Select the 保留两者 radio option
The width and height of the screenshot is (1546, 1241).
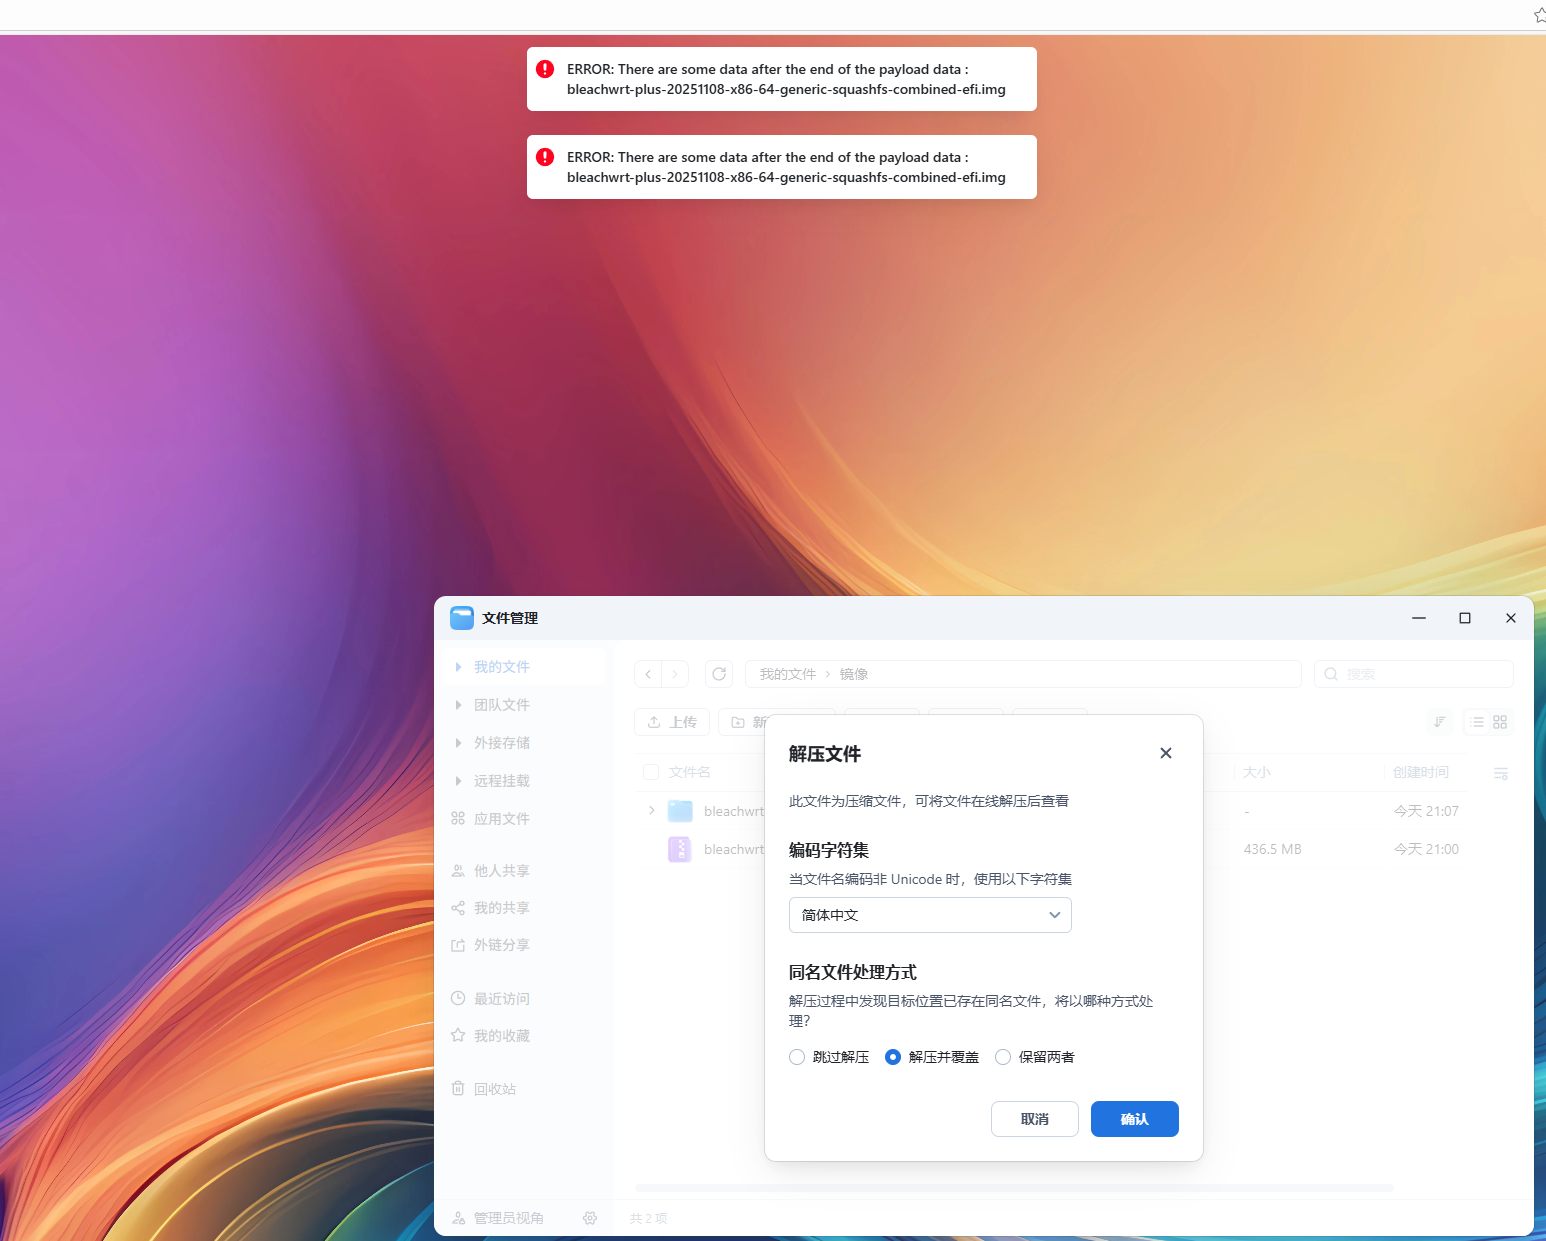1003,1057
